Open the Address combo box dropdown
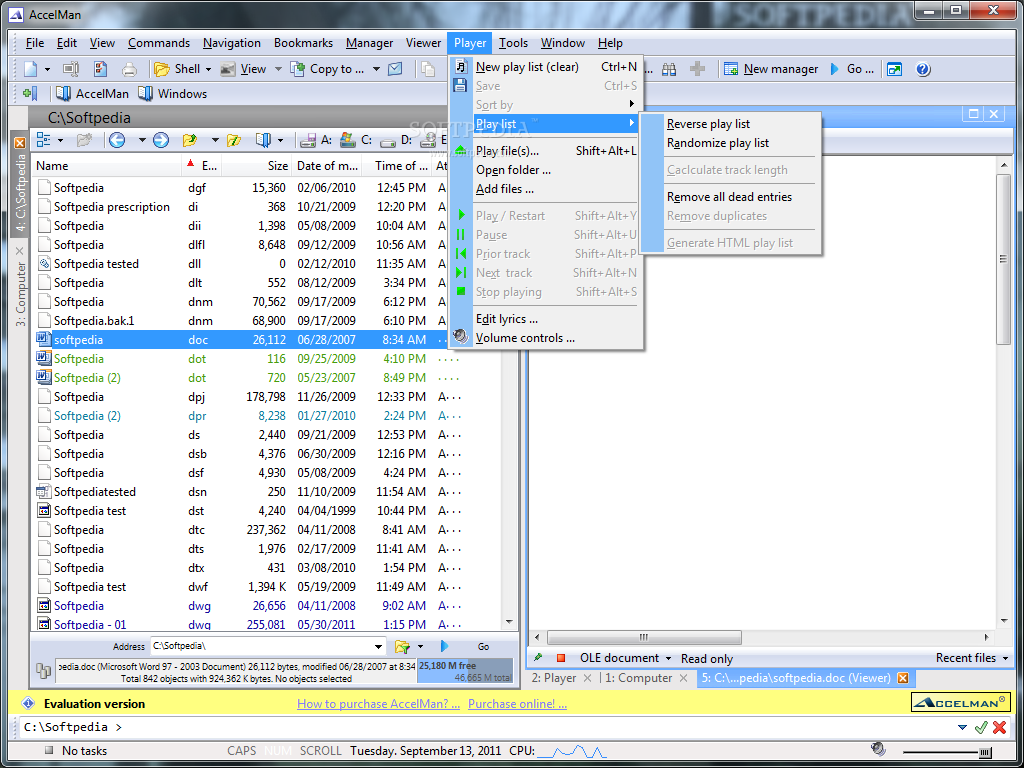 pos(379,647)
